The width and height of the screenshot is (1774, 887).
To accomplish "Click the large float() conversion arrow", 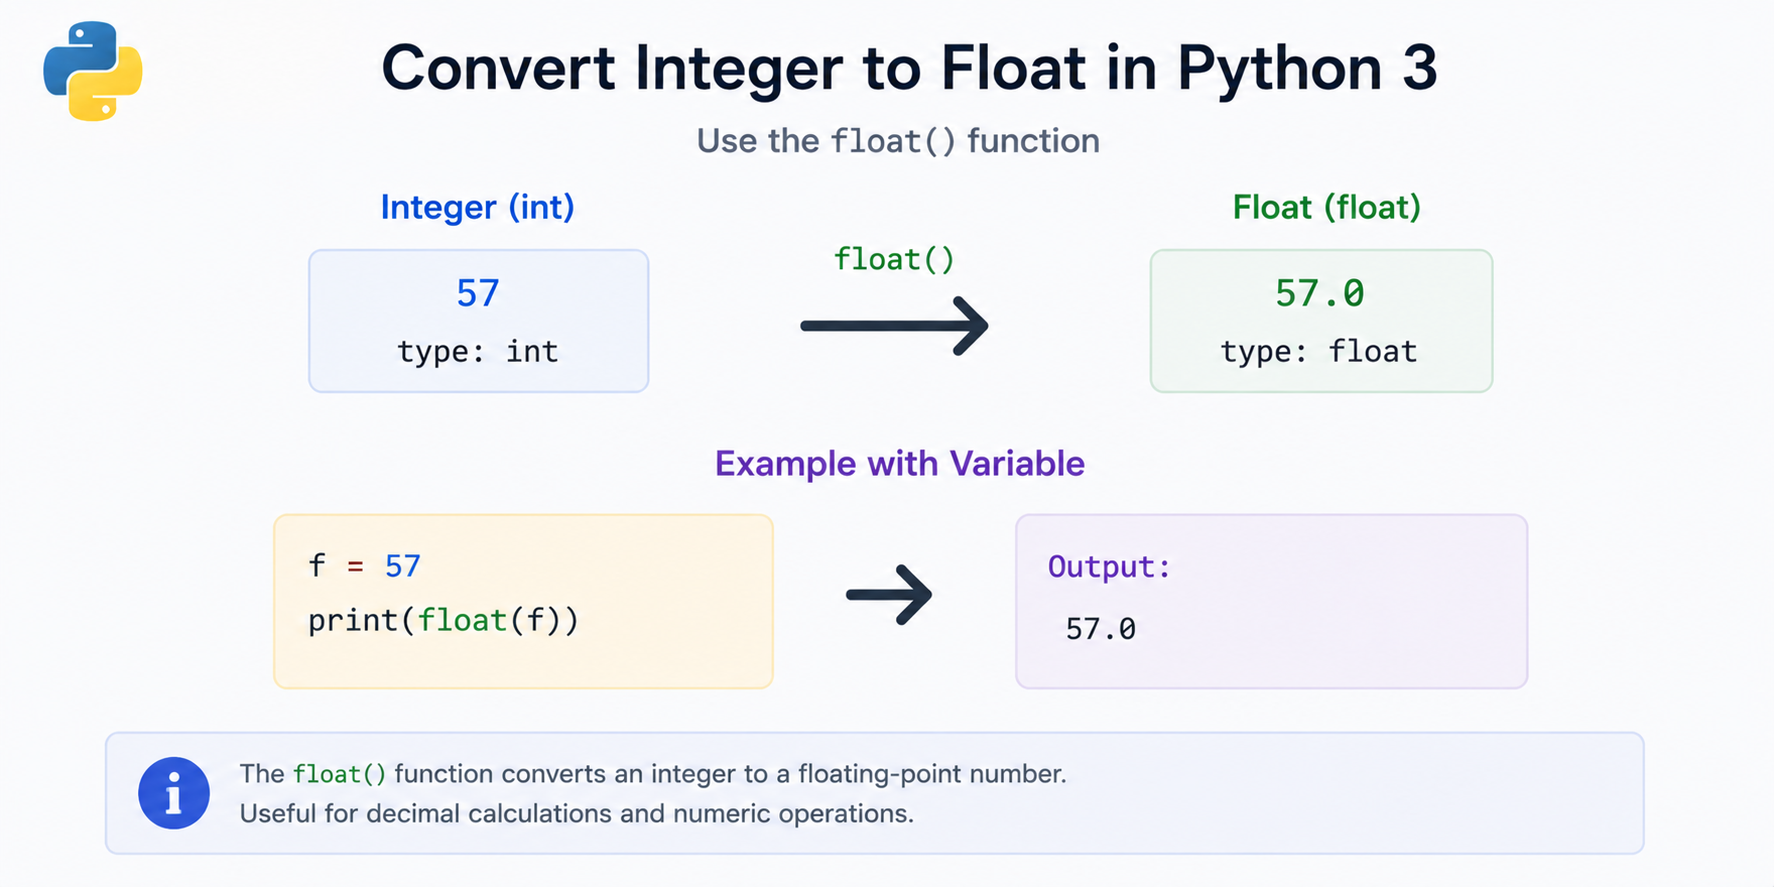I will click(x=894, y=325).
